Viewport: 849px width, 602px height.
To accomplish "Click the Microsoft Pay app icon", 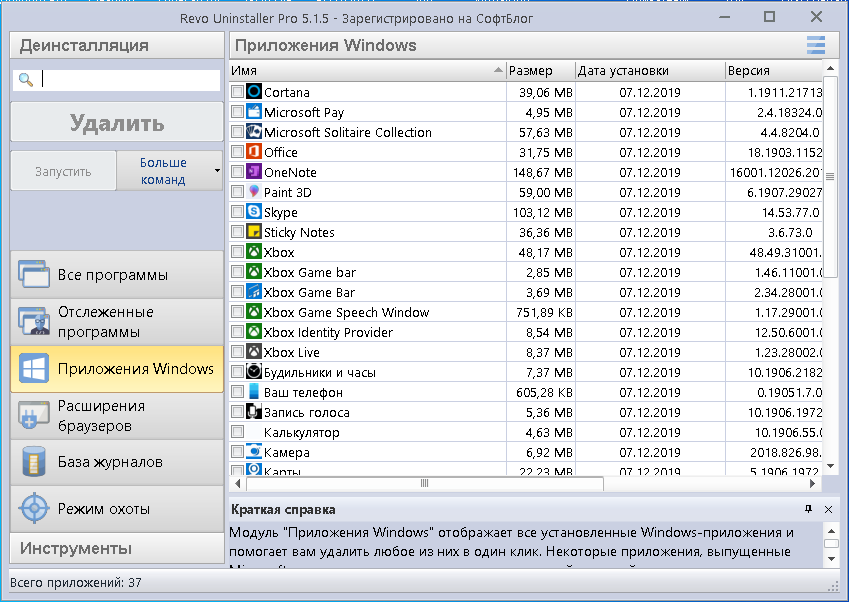I will click(x=253, y=112).
